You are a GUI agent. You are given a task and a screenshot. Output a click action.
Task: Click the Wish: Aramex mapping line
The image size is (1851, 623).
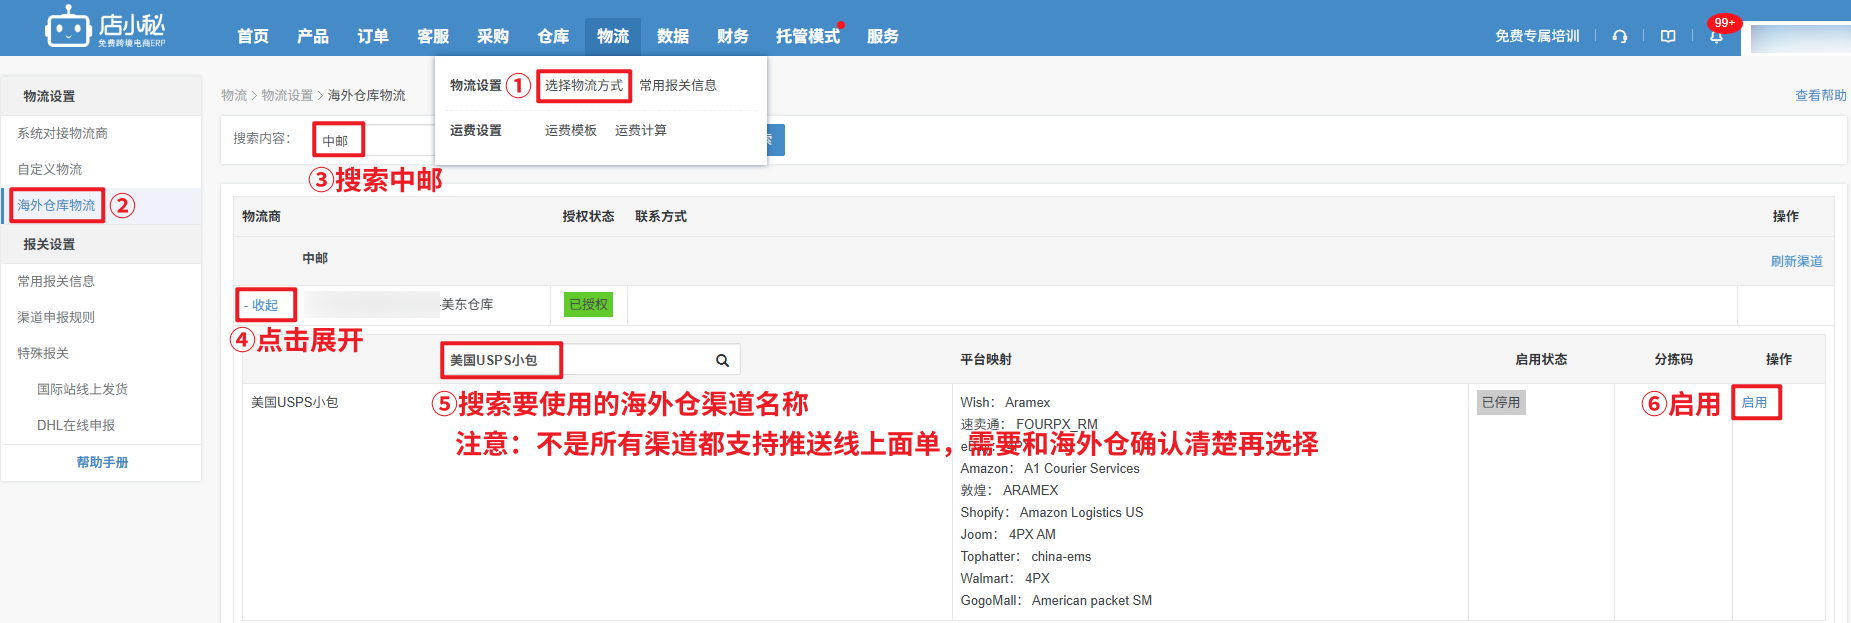[x=1005, y=403]
